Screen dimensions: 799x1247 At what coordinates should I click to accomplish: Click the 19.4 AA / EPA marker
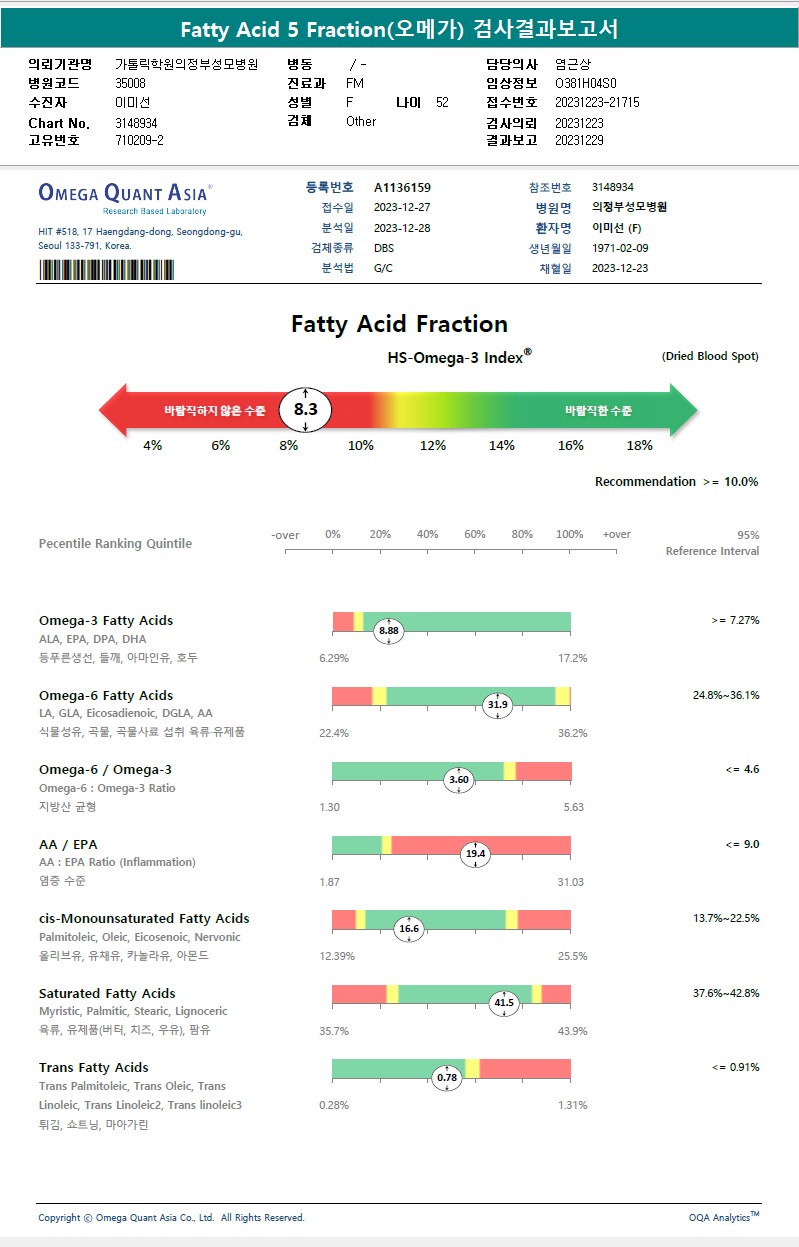tap(475, 853)
